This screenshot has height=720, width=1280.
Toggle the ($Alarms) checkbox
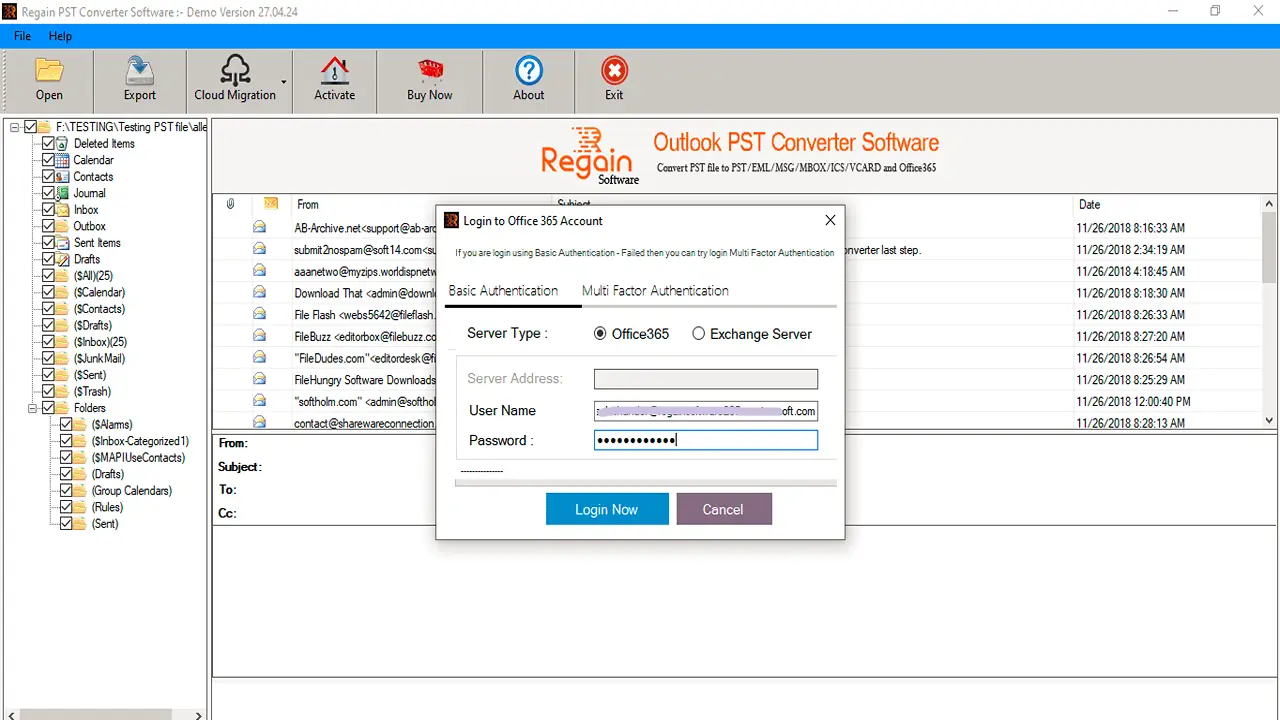(66, 424)
